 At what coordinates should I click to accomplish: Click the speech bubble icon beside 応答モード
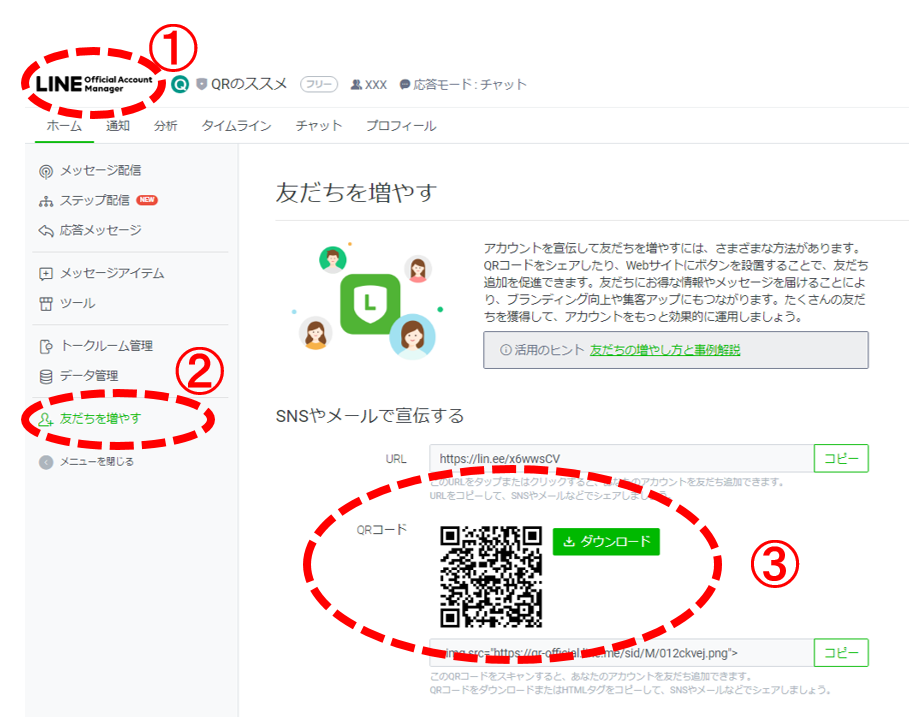click(x=405, y=85)
